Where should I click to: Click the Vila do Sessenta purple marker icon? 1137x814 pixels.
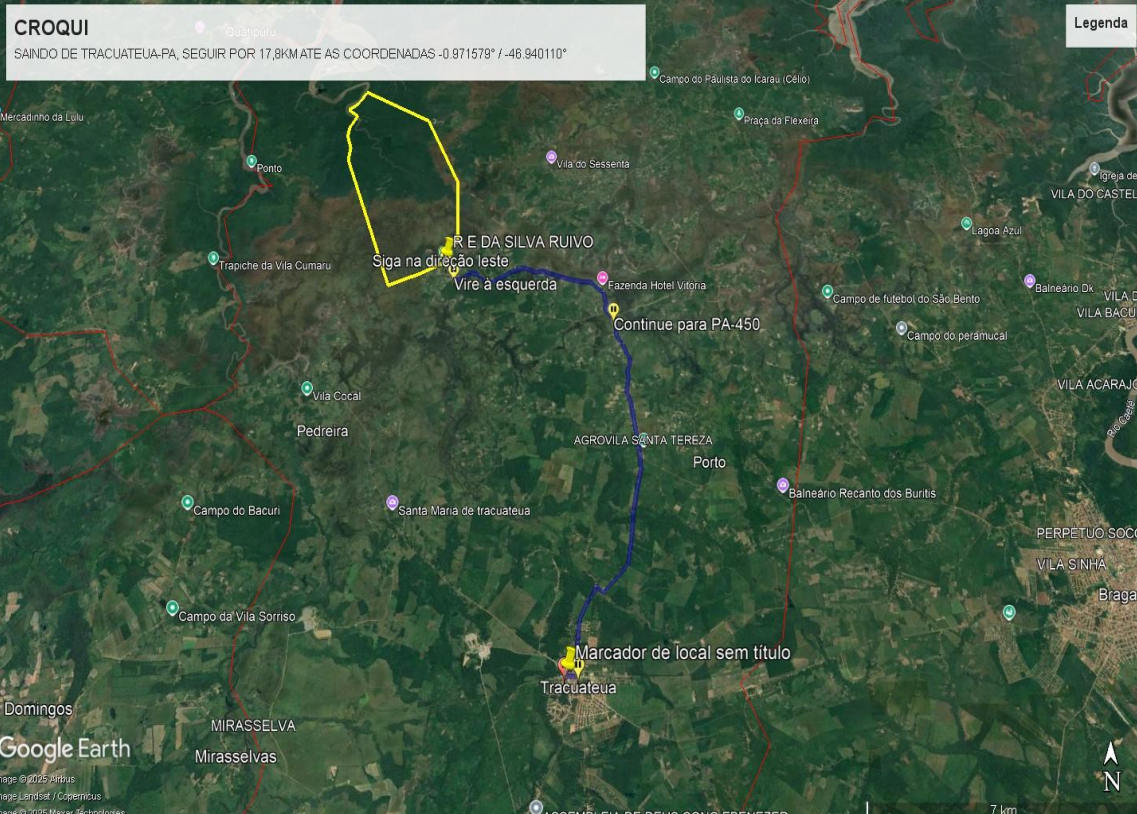pyautogui.click(x=551, y=157)
